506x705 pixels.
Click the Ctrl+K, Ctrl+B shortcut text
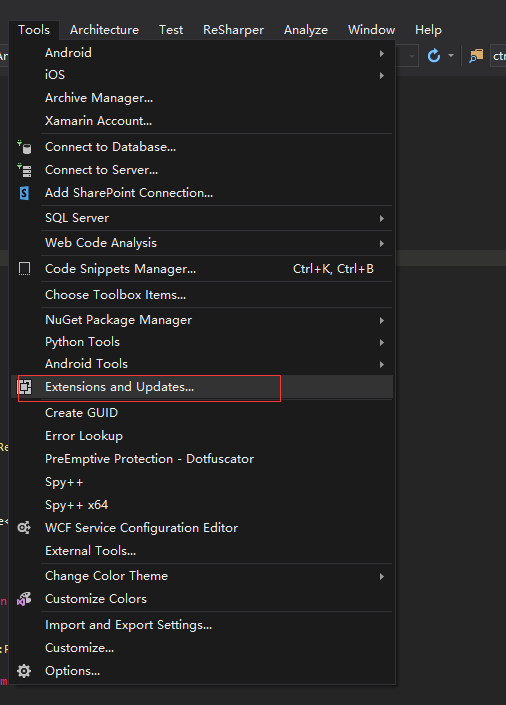tap(333, 269)
